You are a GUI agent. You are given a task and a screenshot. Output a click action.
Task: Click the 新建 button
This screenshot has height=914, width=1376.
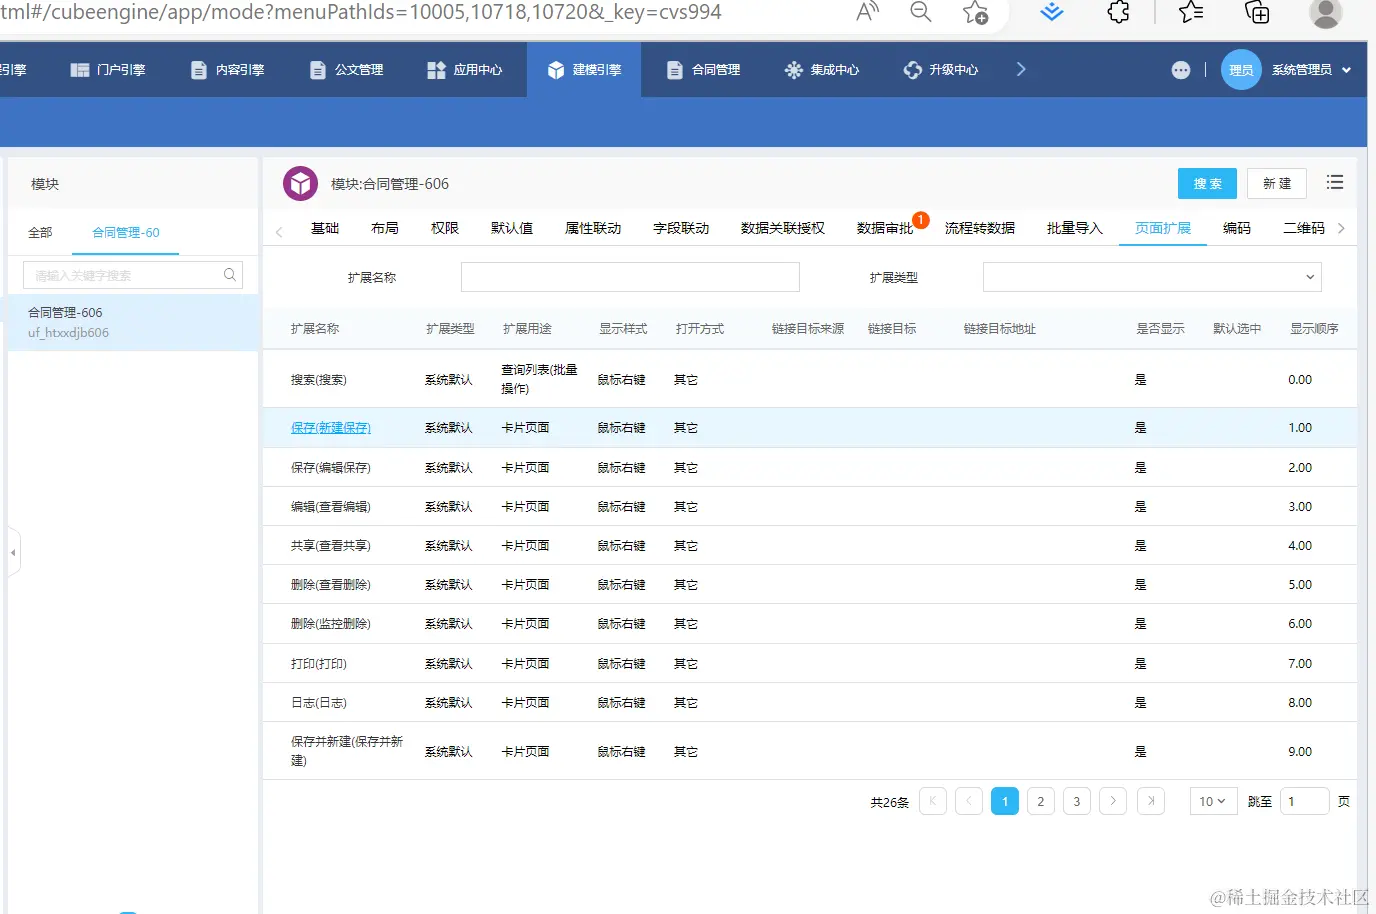tap(1277, 184)
